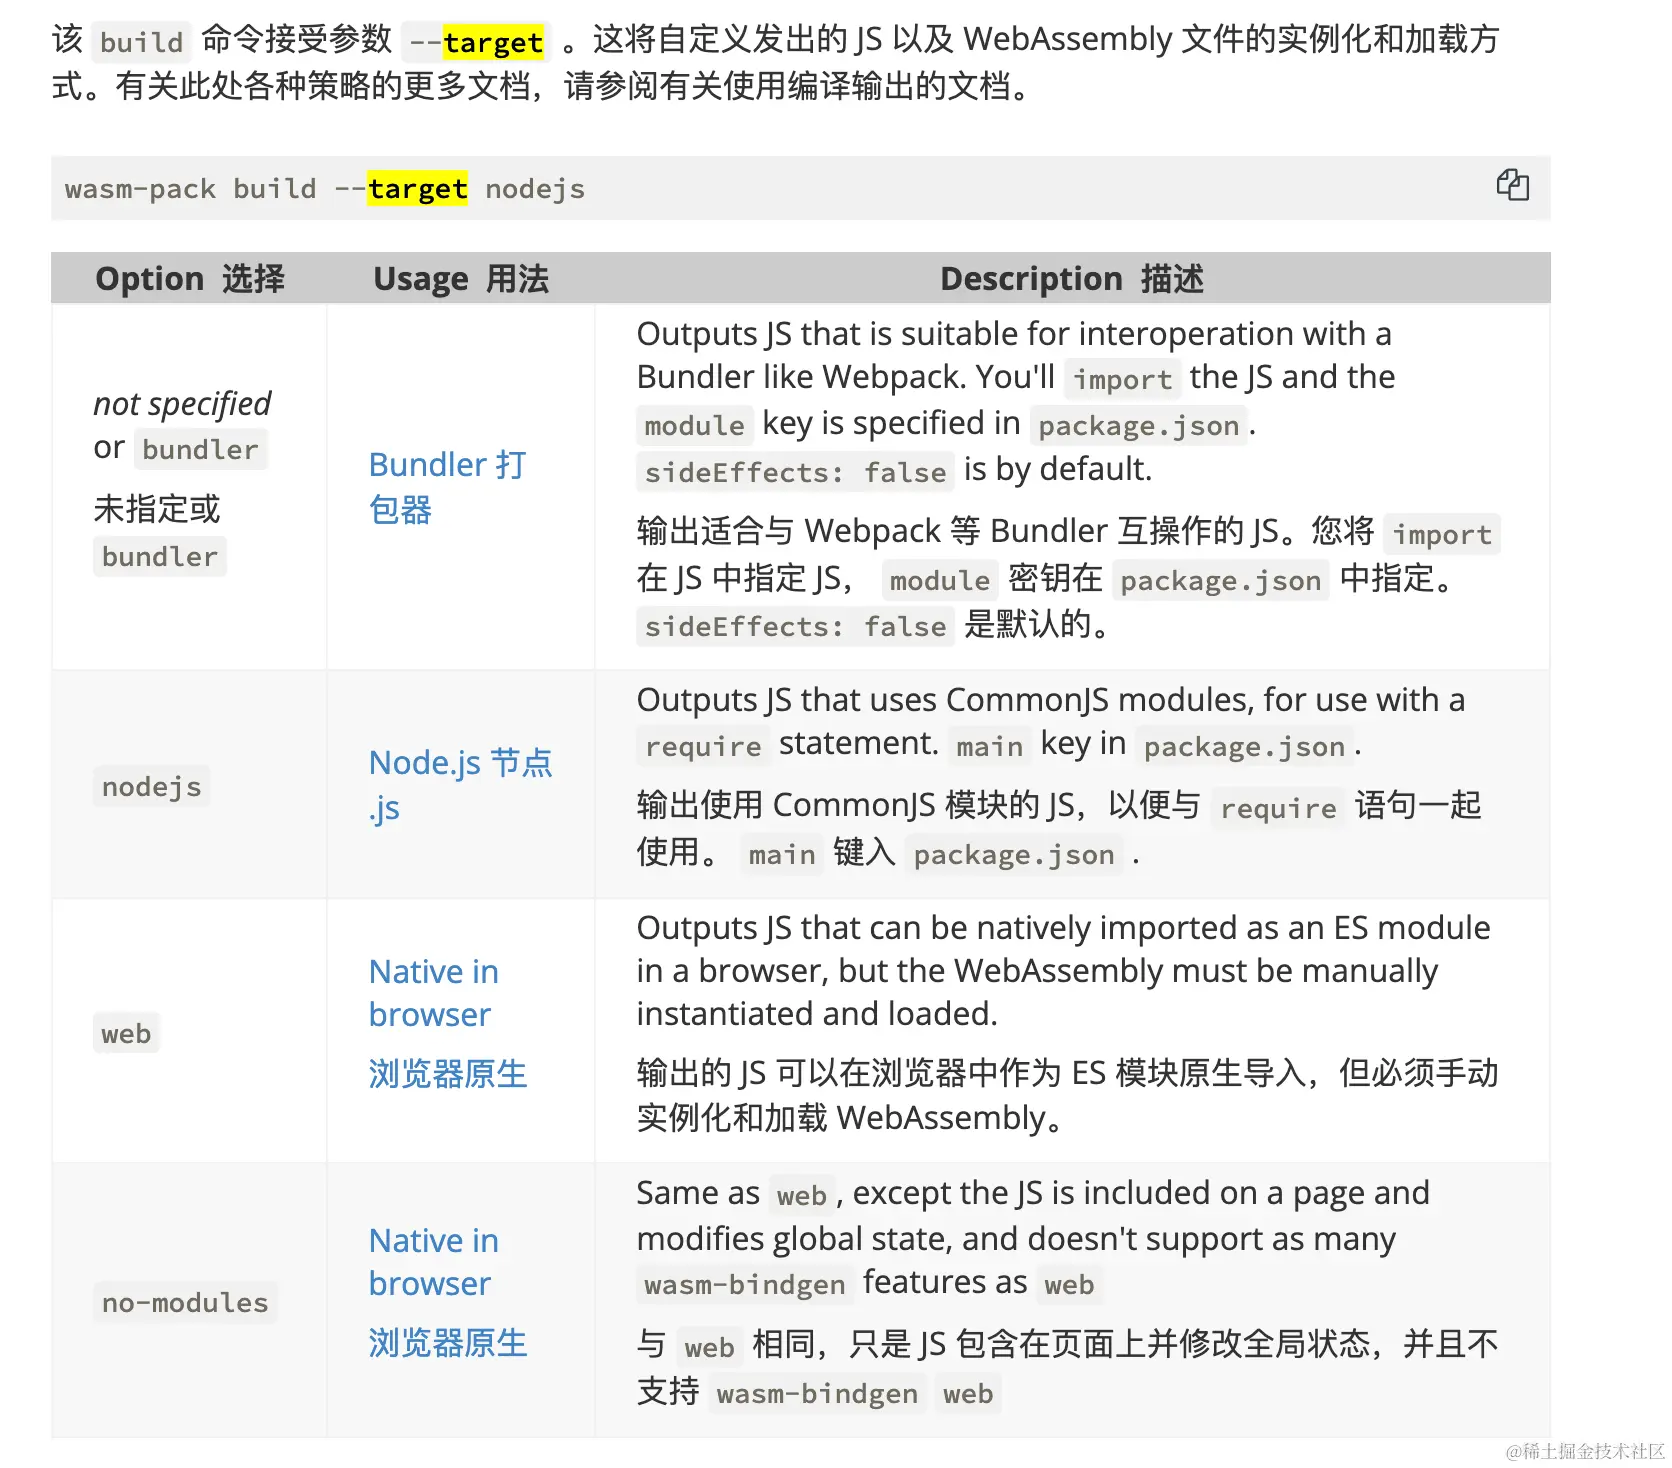Click the text 'instantiated and loaded.'
This screenshot has width=1672, height=1468.
tap(817, 1013)
